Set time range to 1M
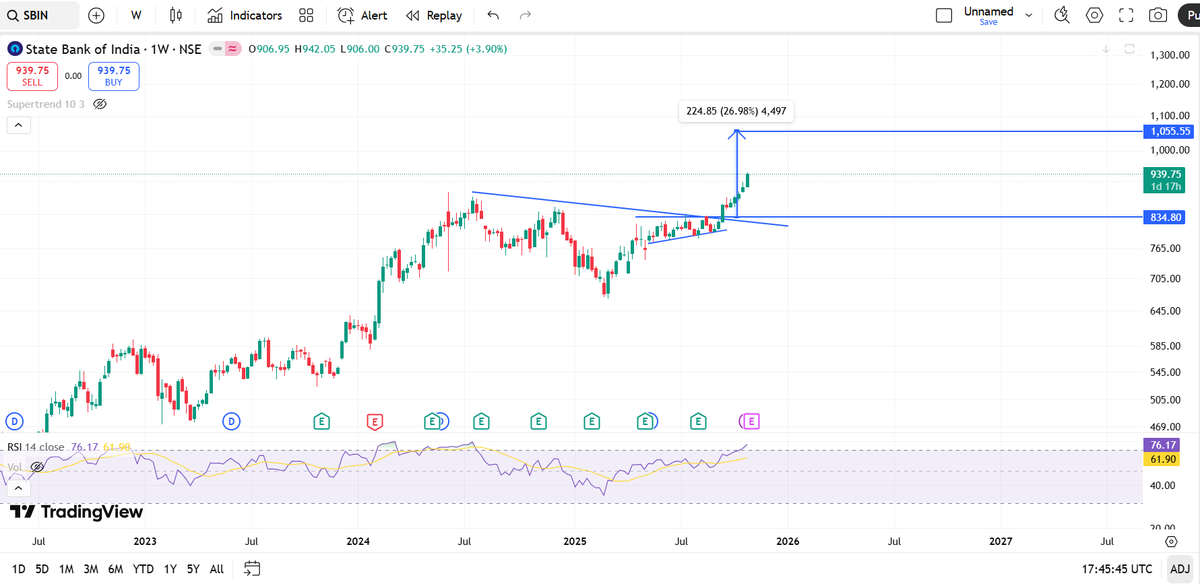1200x584 pixels. (66, 569)
